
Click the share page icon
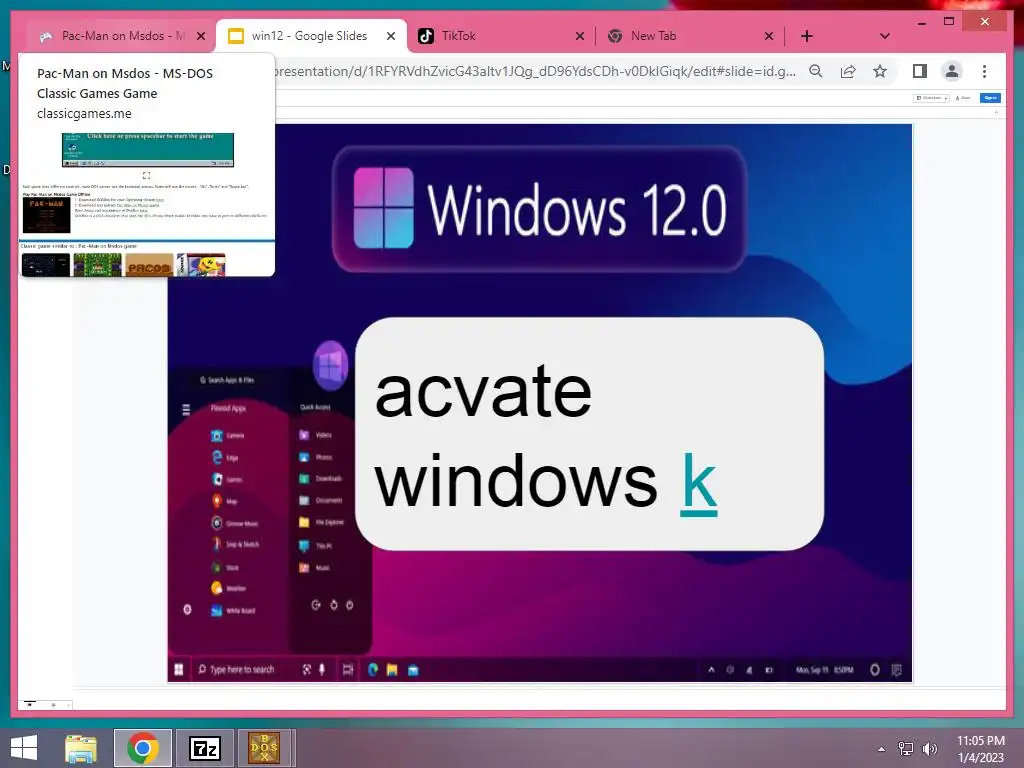[848, 71]
